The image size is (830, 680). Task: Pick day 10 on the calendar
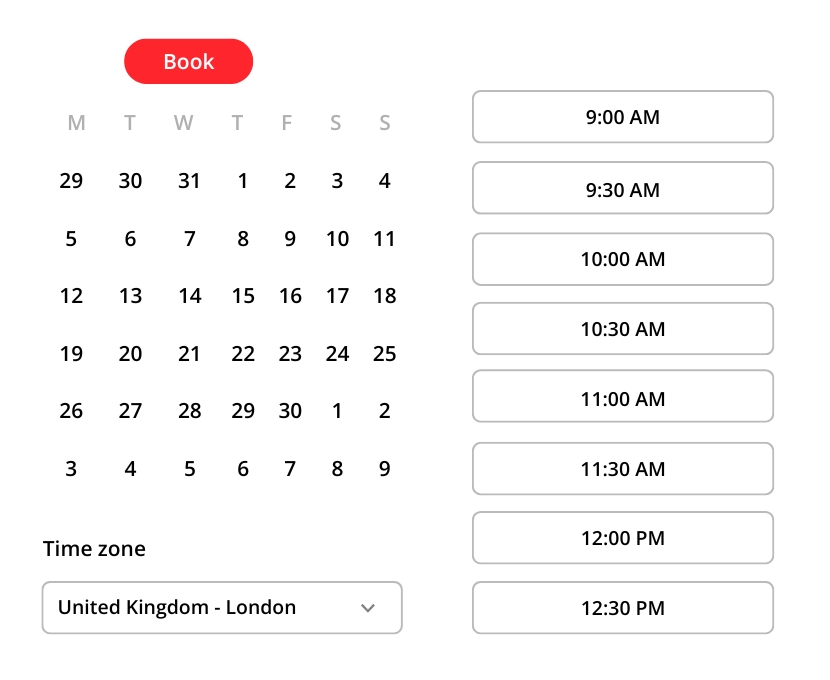(338, 239)
